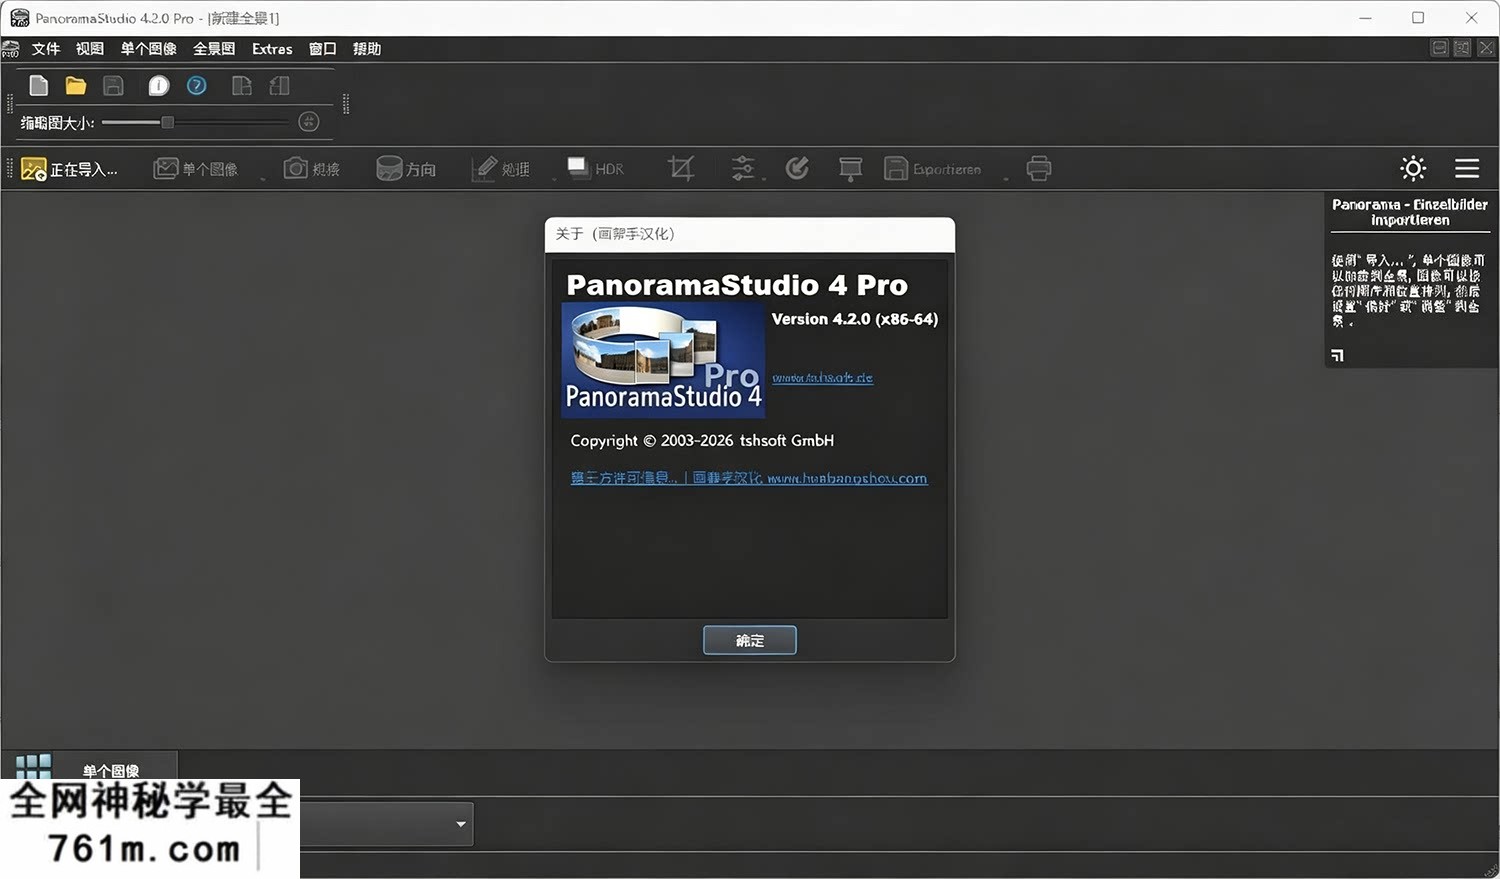Open a project with the yellow folder icon

pyautogui.click(x=76, y=86)
